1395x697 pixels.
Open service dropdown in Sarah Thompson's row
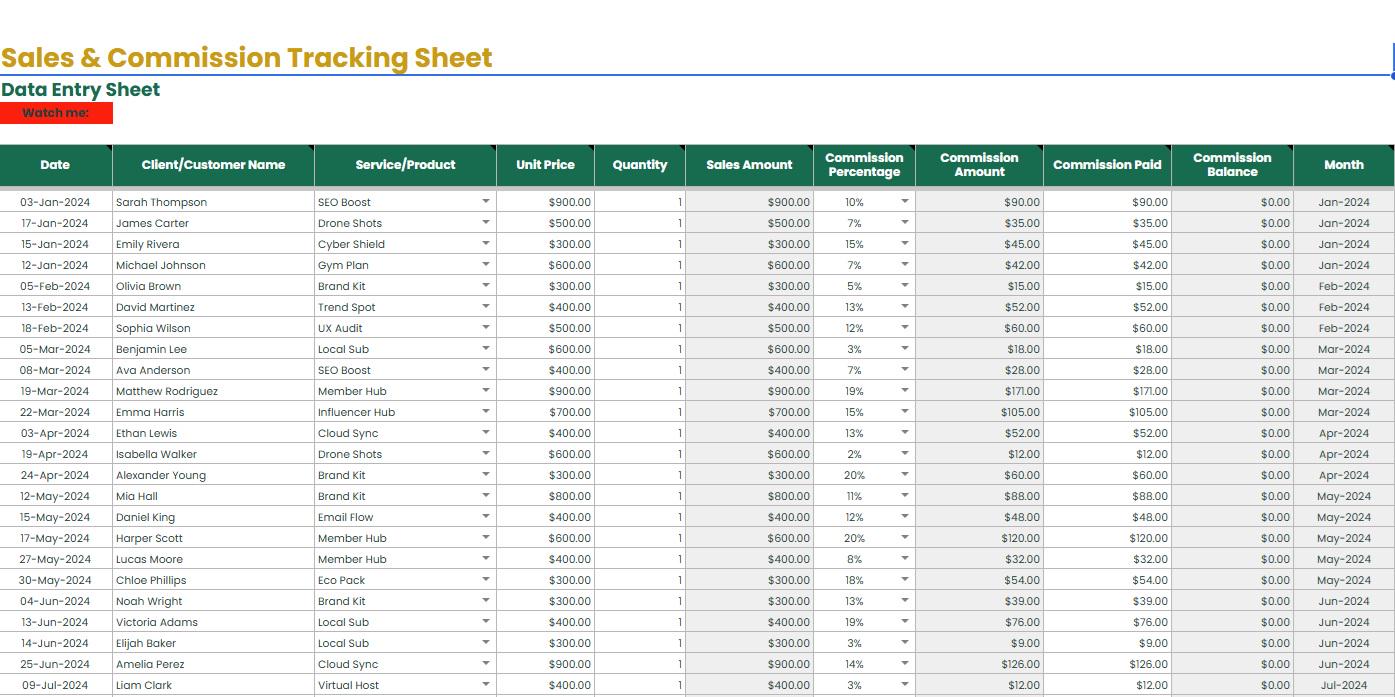pos(486,202)
